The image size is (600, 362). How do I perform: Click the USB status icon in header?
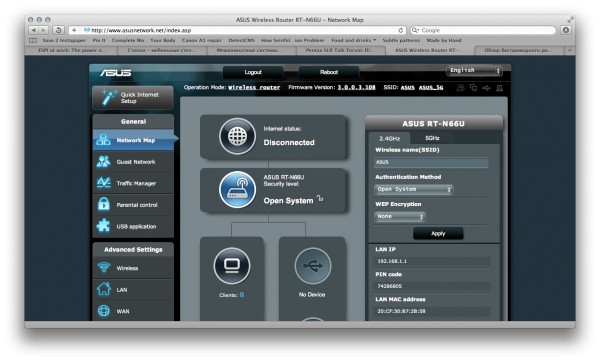486,88
